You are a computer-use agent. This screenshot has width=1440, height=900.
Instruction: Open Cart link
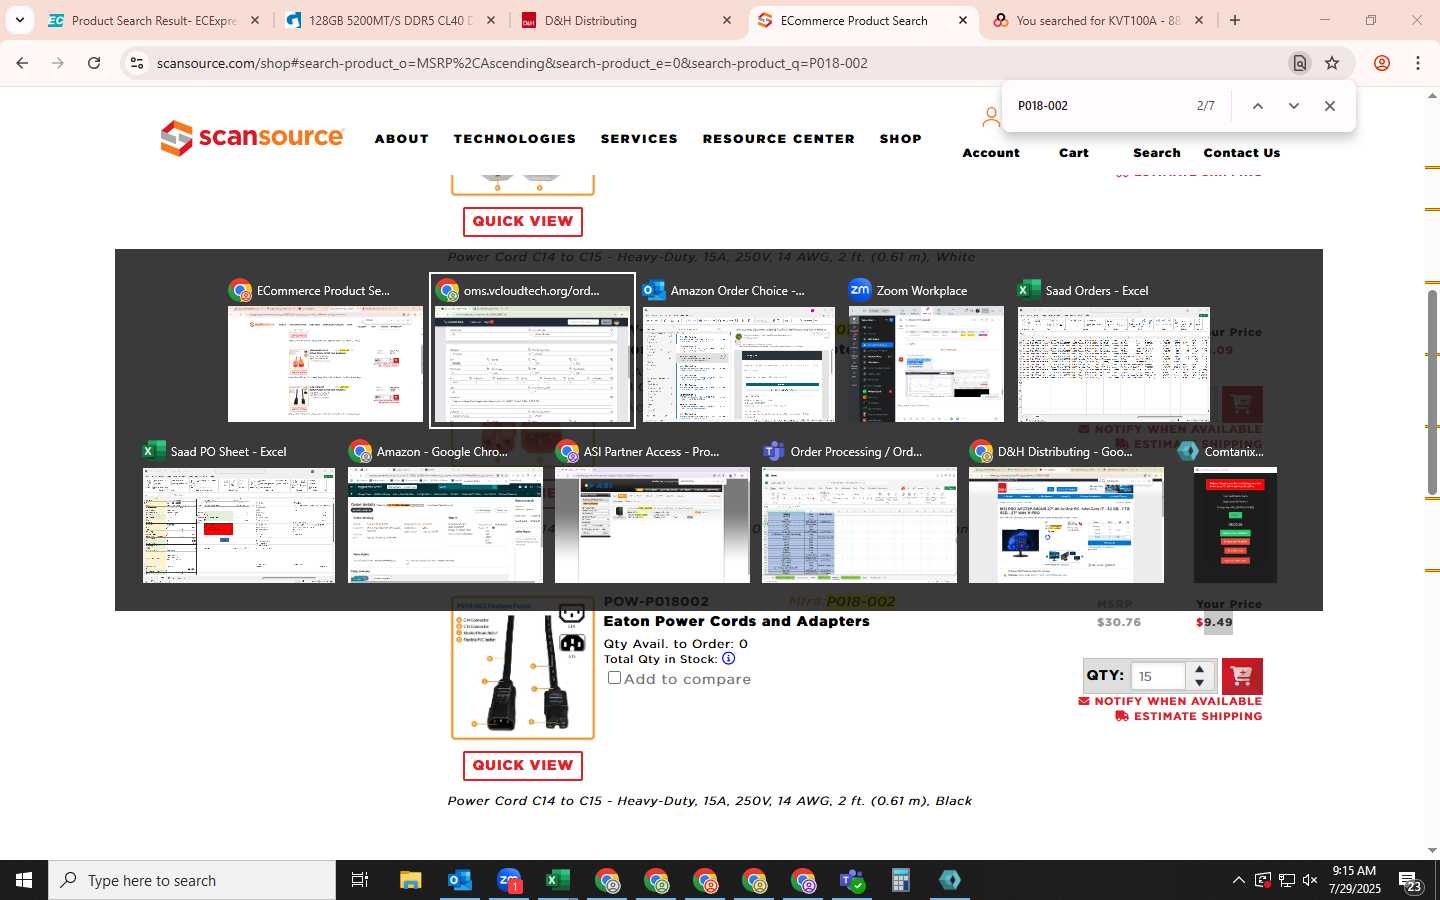pyautogui.click(x=1074, y=153)
